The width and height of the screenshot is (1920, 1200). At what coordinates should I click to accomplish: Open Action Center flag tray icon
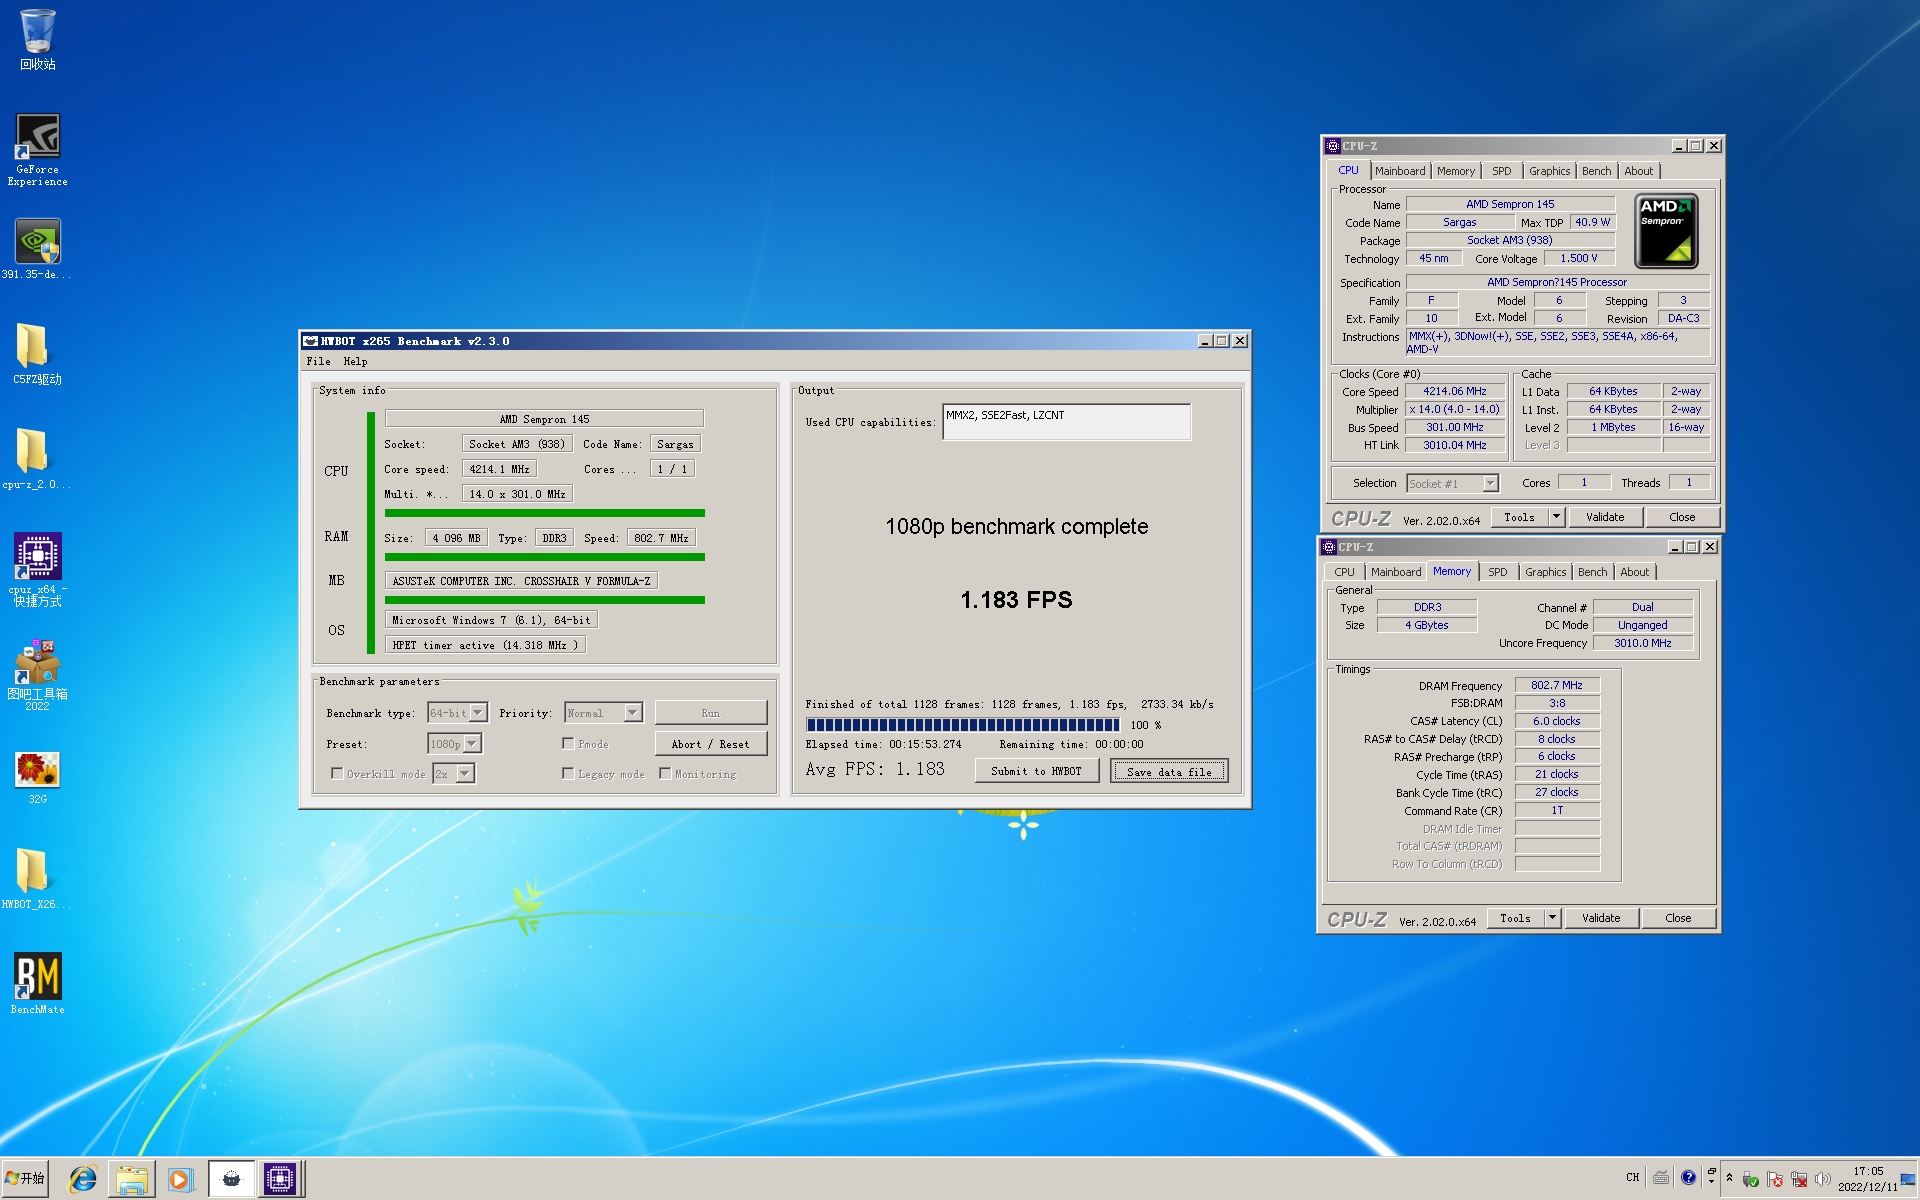1775,1180
